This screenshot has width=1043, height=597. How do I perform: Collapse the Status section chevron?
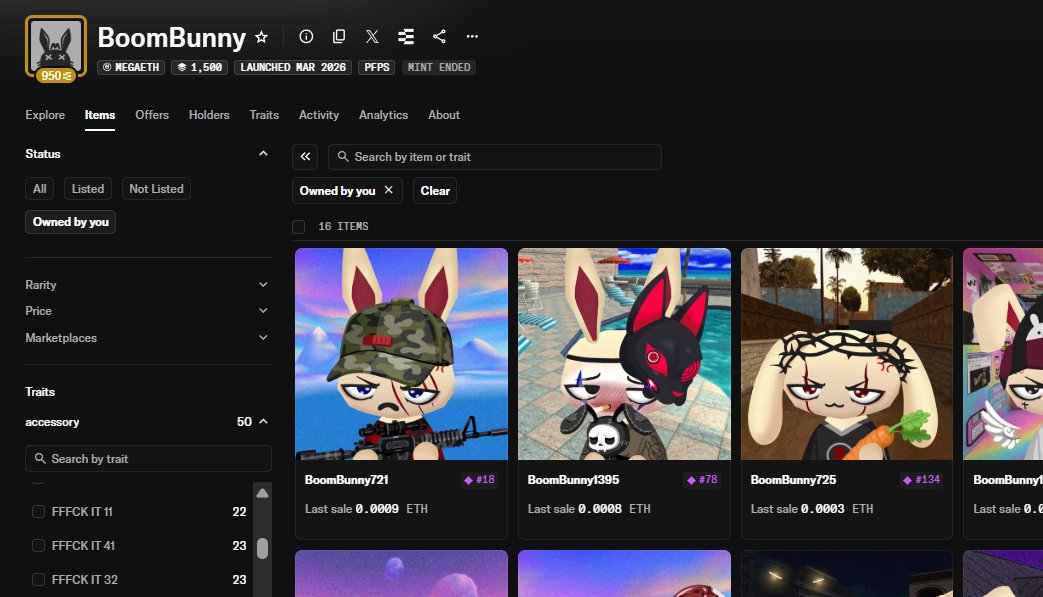click(x=263, y=154)
